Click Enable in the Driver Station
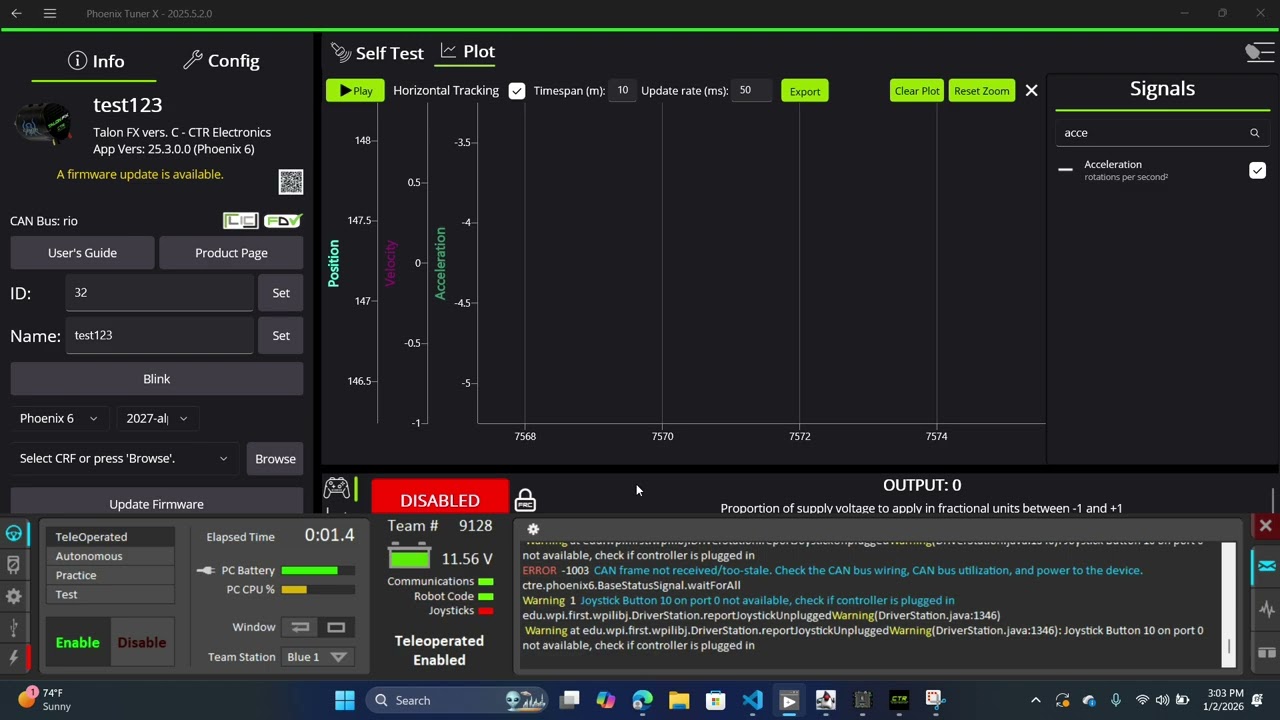1280x720 pixels. pyautogui.click(x=77, y=643)
